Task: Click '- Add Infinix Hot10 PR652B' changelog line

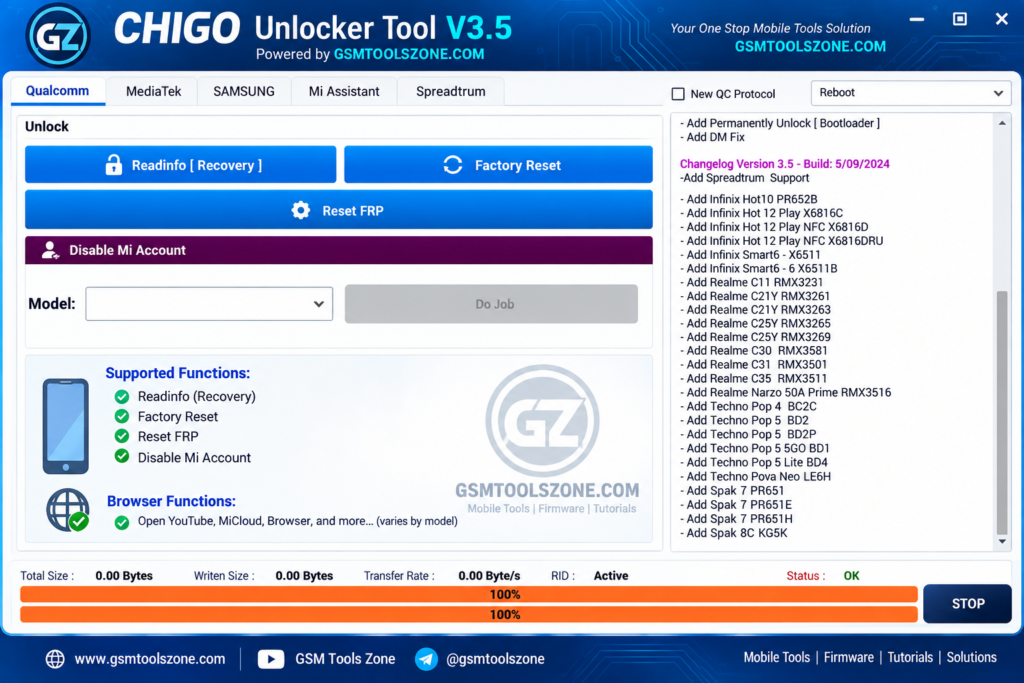Action: (748, 199)
